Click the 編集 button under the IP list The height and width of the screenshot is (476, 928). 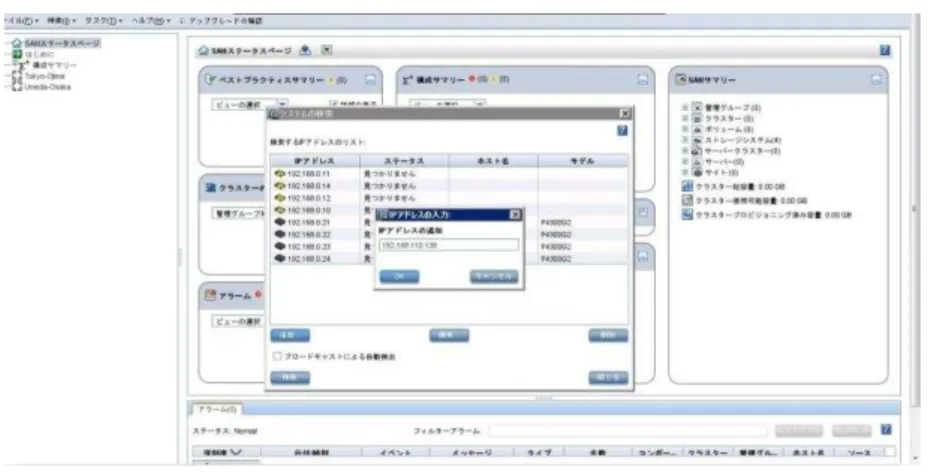coord(449,336)
